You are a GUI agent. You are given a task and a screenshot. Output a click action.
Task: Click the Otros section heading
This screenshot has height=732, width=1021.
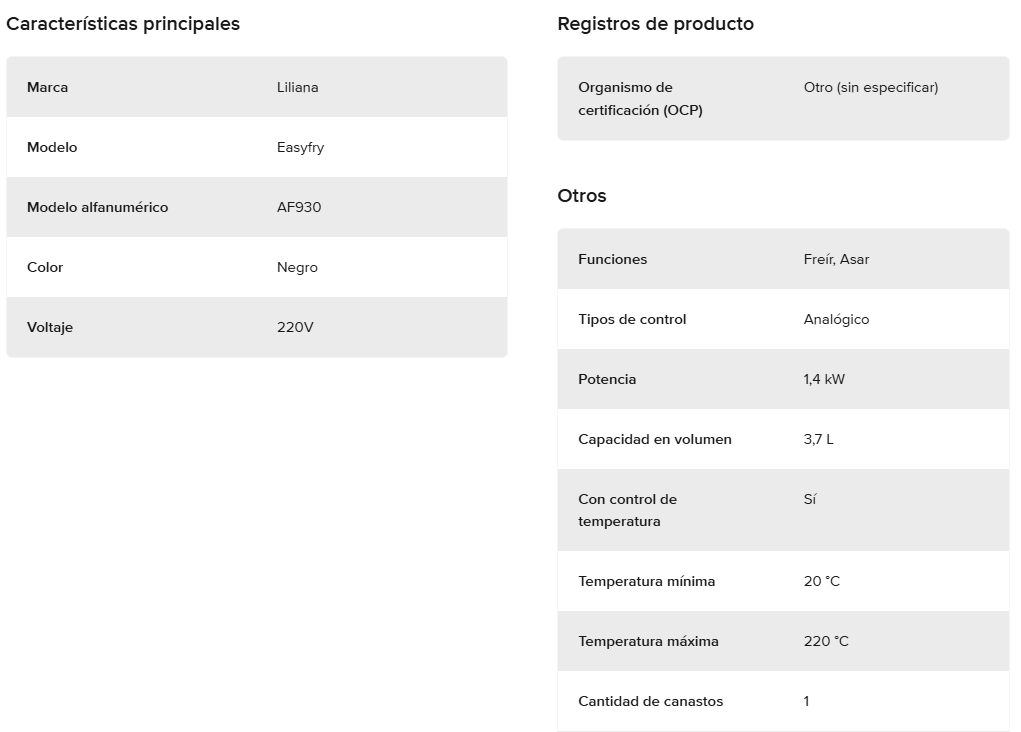click(581, 196)
